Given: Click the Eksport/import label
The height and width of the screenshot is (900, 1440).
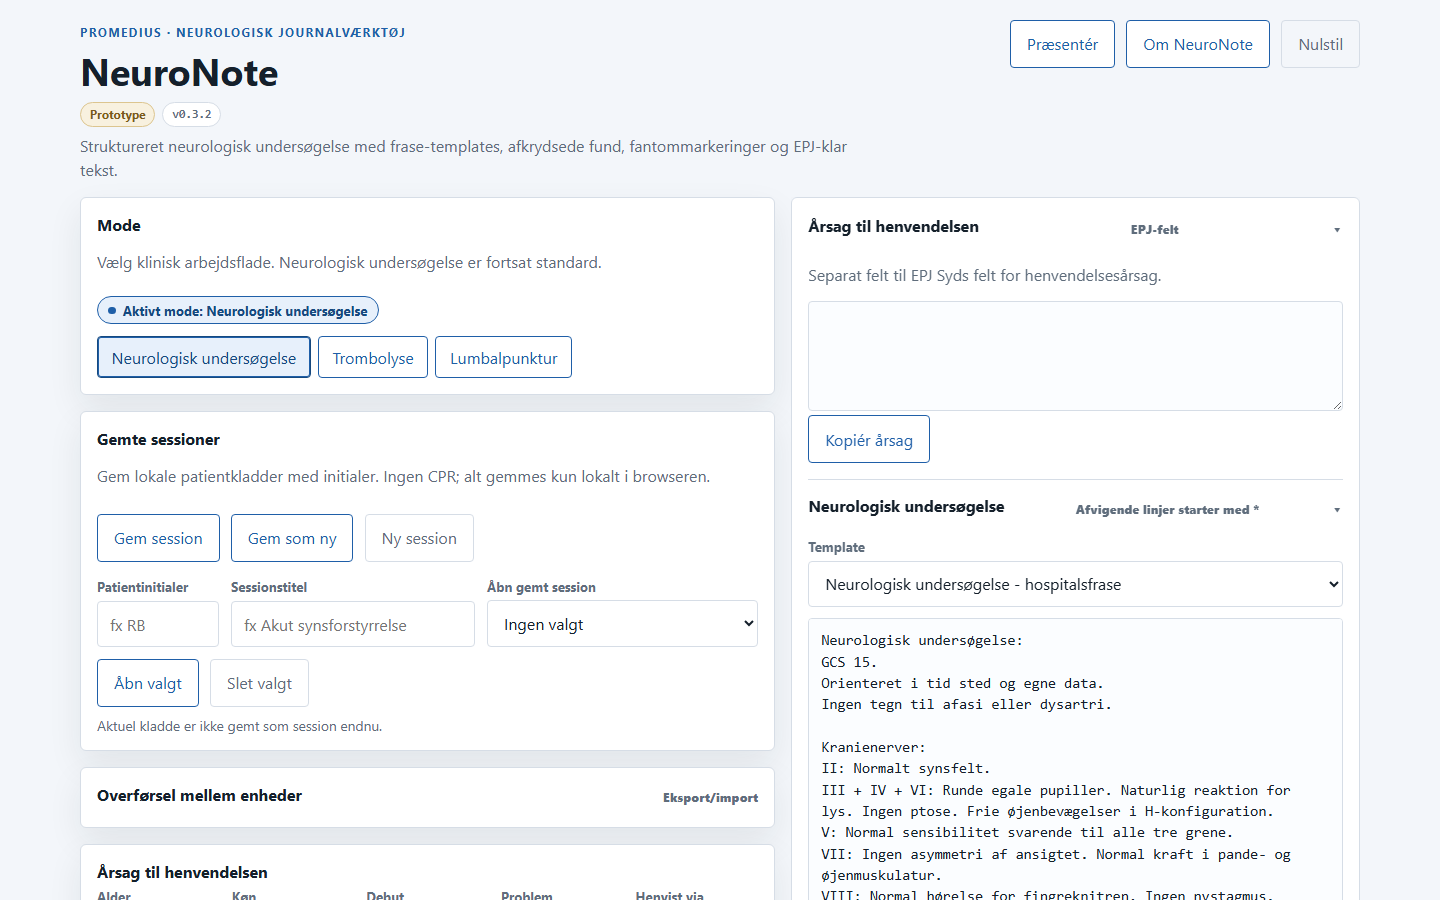Looking at the screenshot, I should coord(710,798).
